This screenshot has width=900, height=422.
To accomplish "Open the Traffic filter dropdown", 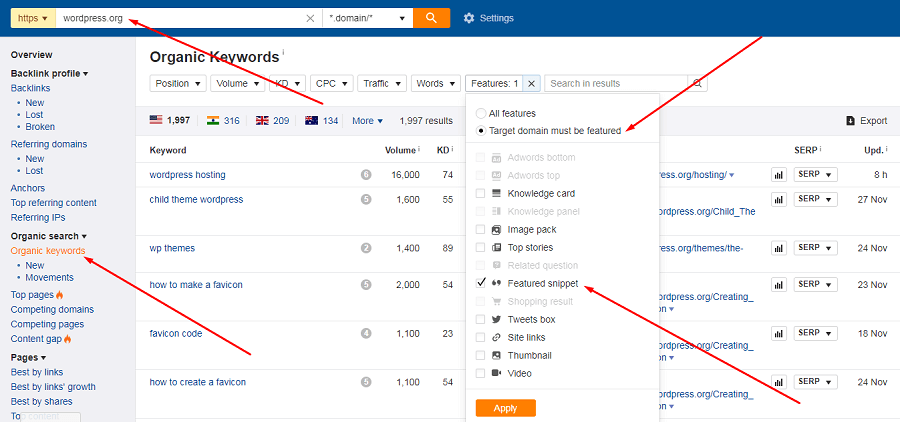I will [382, 83].
